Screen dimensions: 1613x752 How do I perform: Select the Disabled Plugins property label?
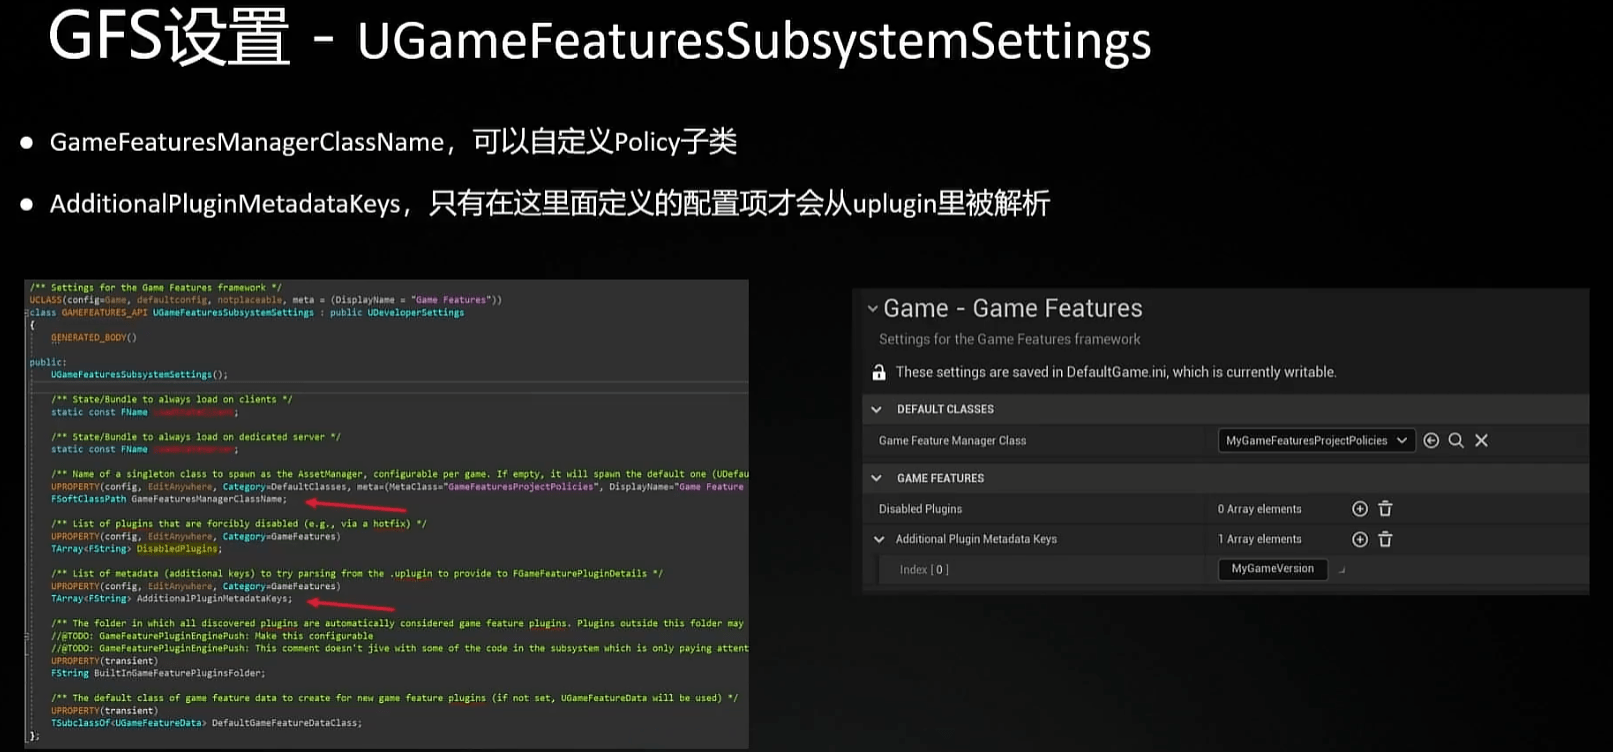tap(920, 509)
